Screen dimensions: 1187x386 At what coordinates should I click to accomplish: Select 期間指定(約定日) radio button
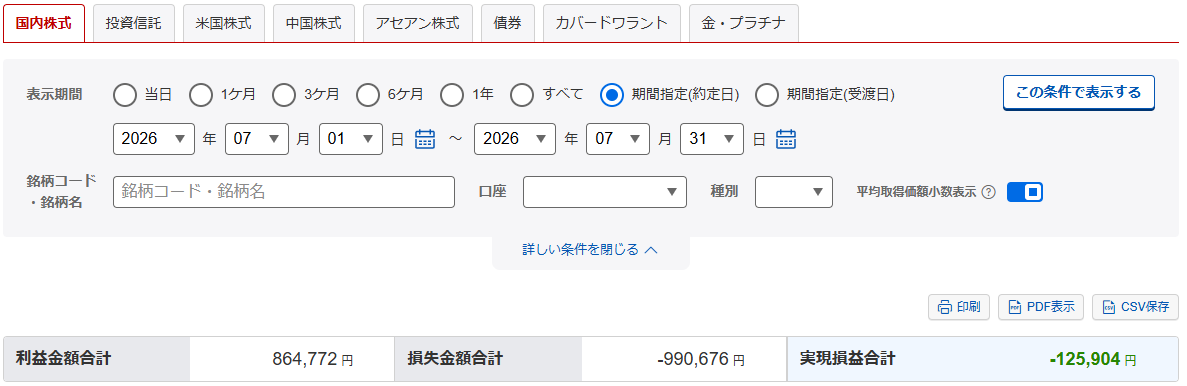[612, 95]
